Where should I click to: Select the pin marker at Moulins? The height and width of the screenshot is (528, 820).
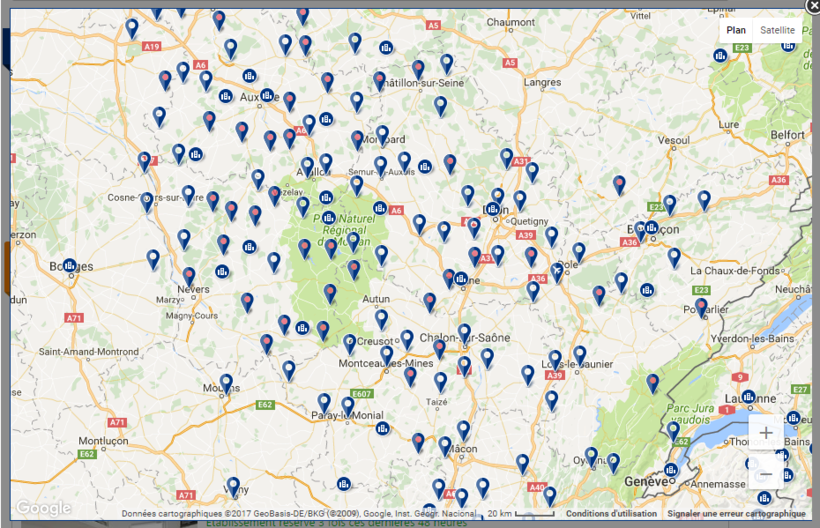(227, 382)
